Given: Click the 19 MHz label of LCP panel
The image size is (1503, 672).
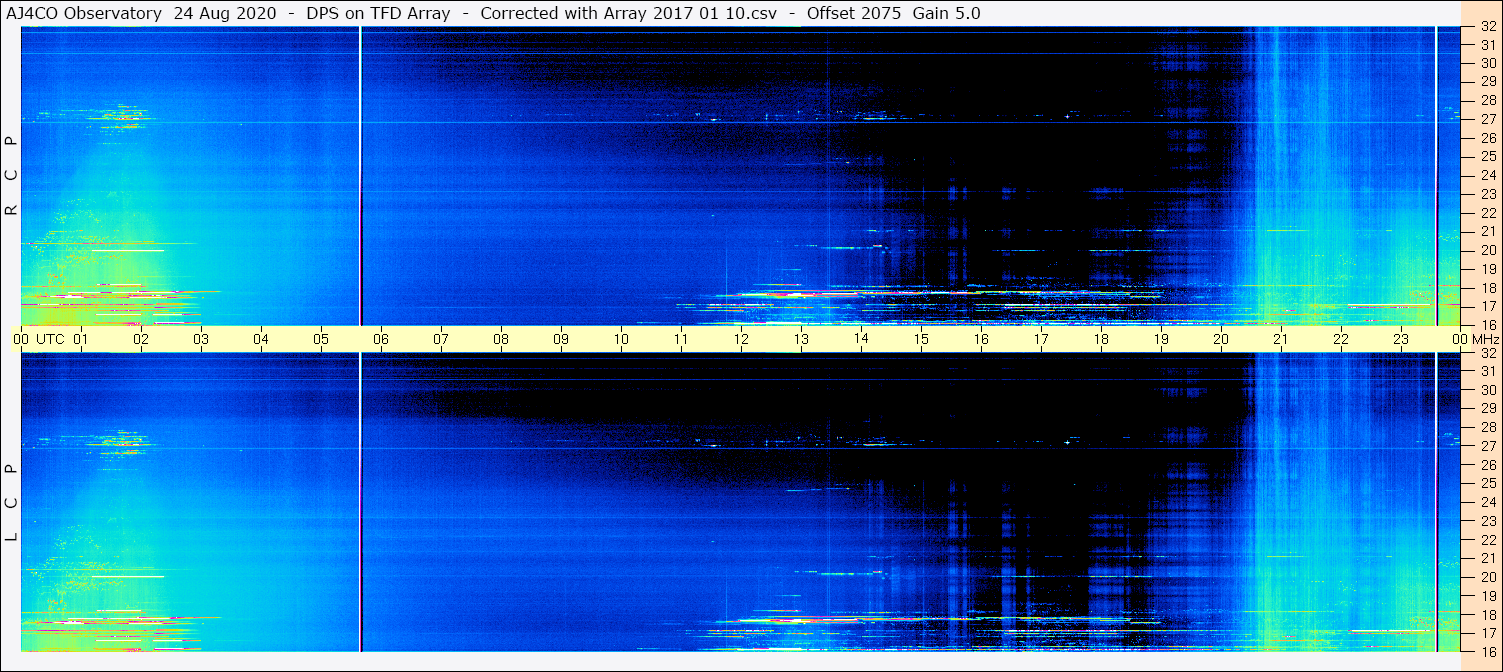Looking at the screenshot, I should [x=1488, y=595].
